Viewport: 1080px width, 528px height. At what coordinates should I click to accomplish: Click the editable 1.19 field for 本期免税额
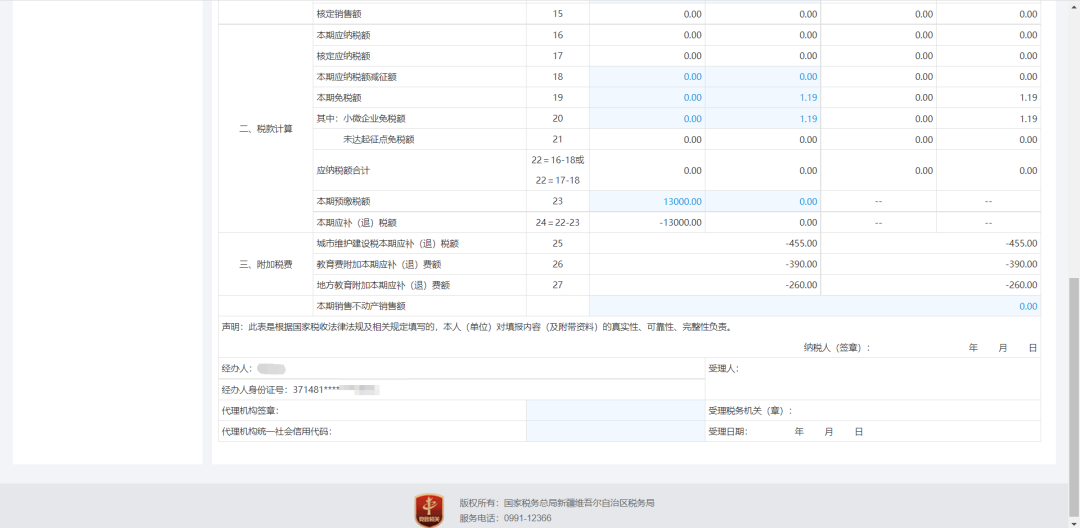pyautogui.click(x=763, y=98)
